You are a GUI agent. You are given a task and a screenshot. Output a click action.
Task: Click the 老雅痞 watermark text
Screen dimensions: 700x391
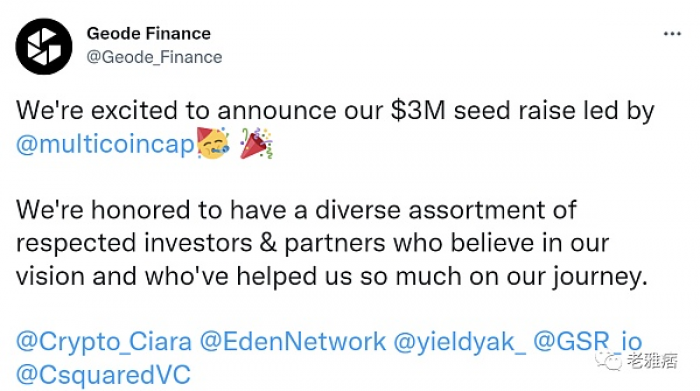tap(651, 360)
